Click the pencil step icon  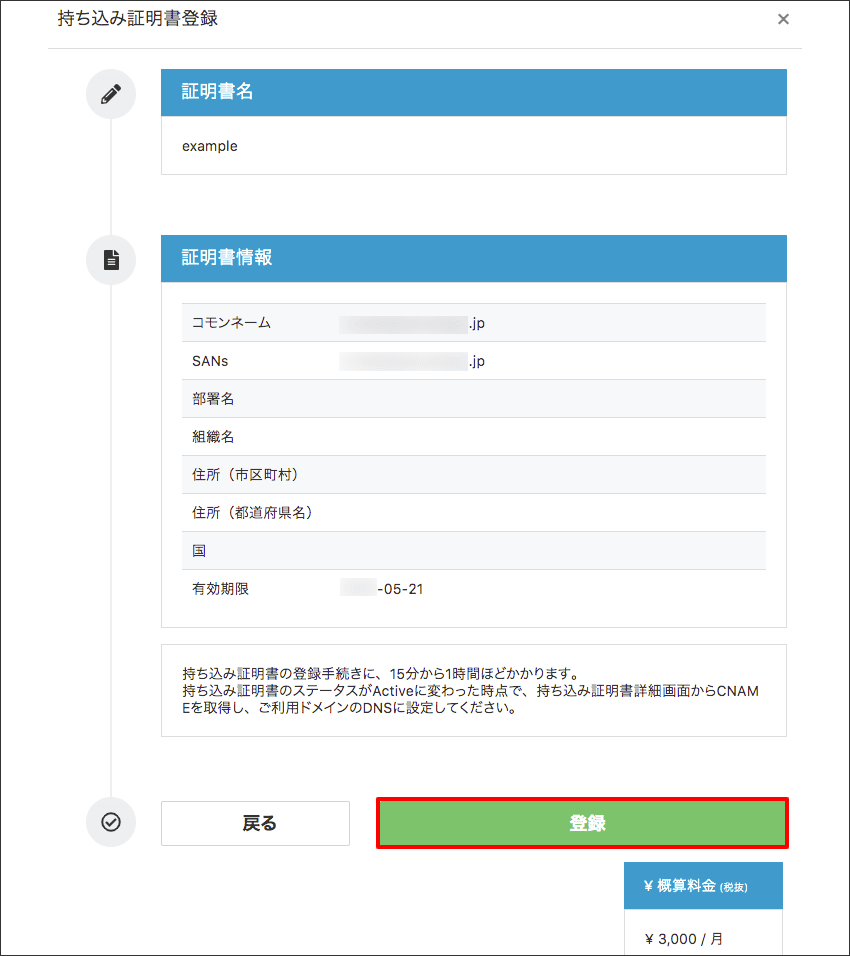(x=111, y=94)
